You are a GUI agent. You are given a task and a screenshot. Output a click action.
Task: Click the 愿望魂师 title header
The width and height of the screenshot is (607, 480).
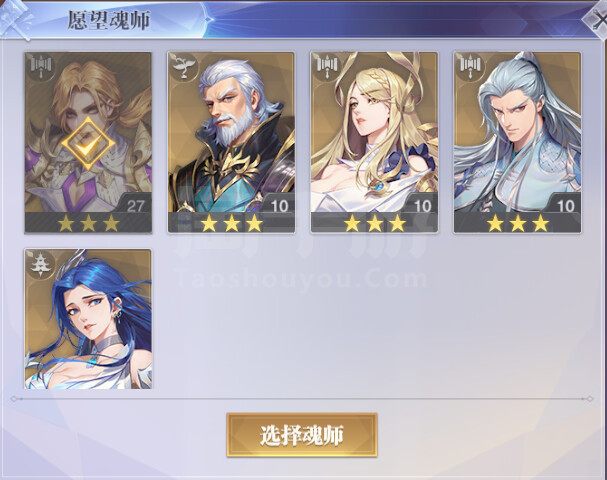pos(109,20)
